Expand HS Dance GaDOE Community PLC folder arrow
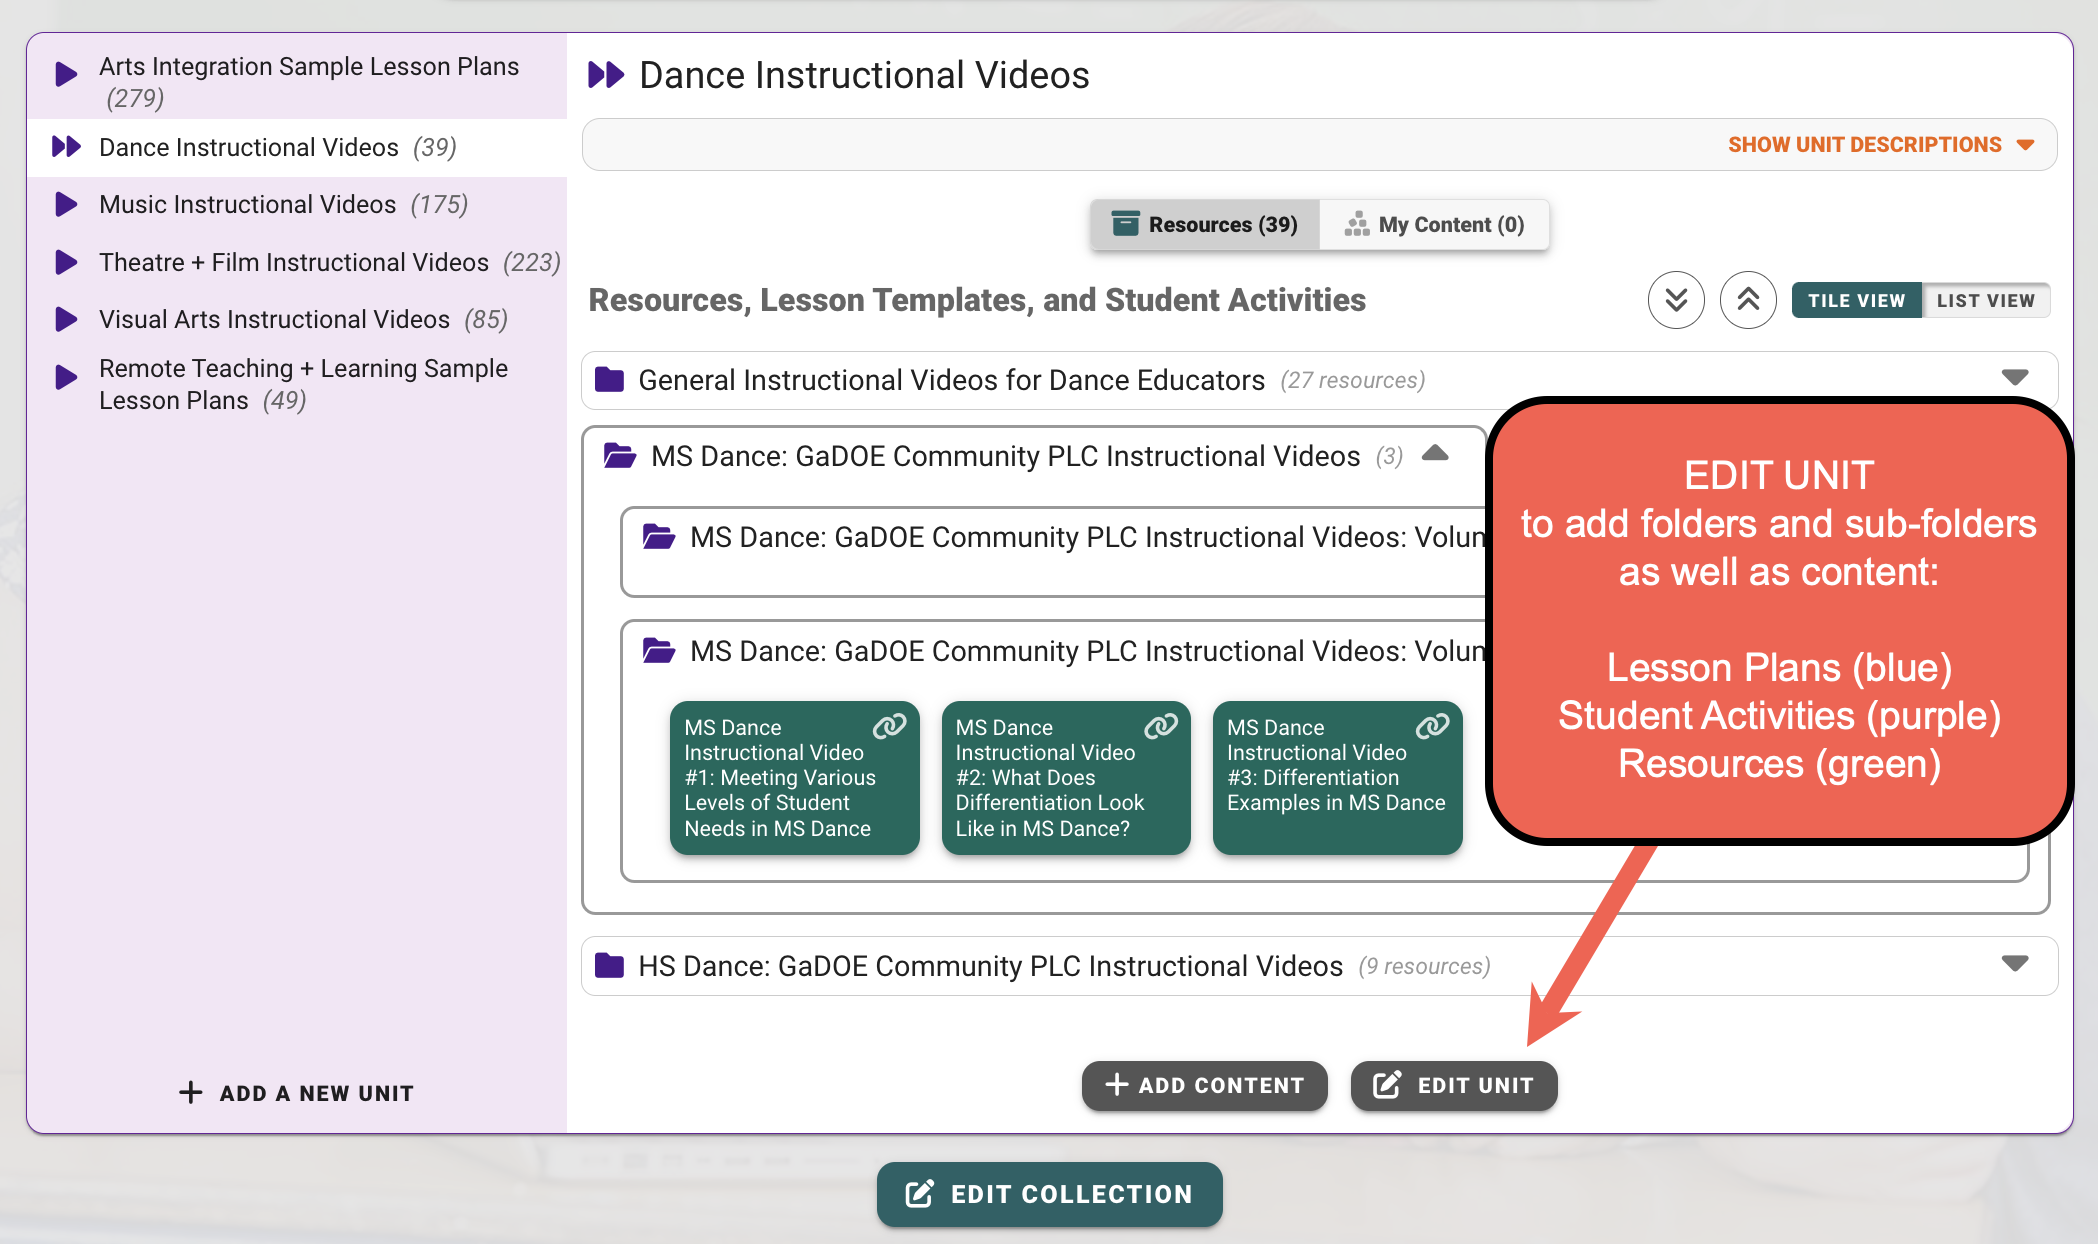 pyautogui.click(x=2014, y=964)
